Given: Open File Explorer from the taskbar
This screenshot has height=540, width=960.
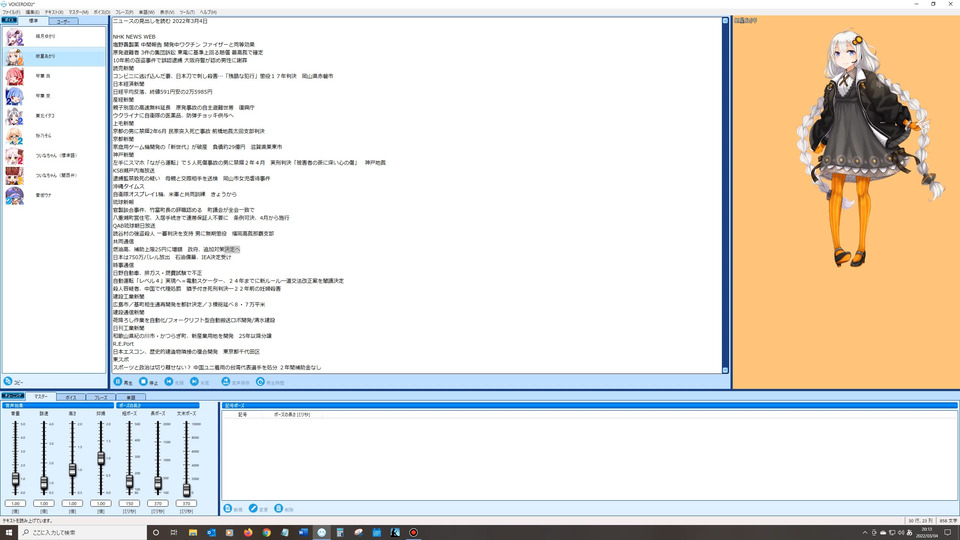Looking at the screenshot, I should tap(193, 532).
